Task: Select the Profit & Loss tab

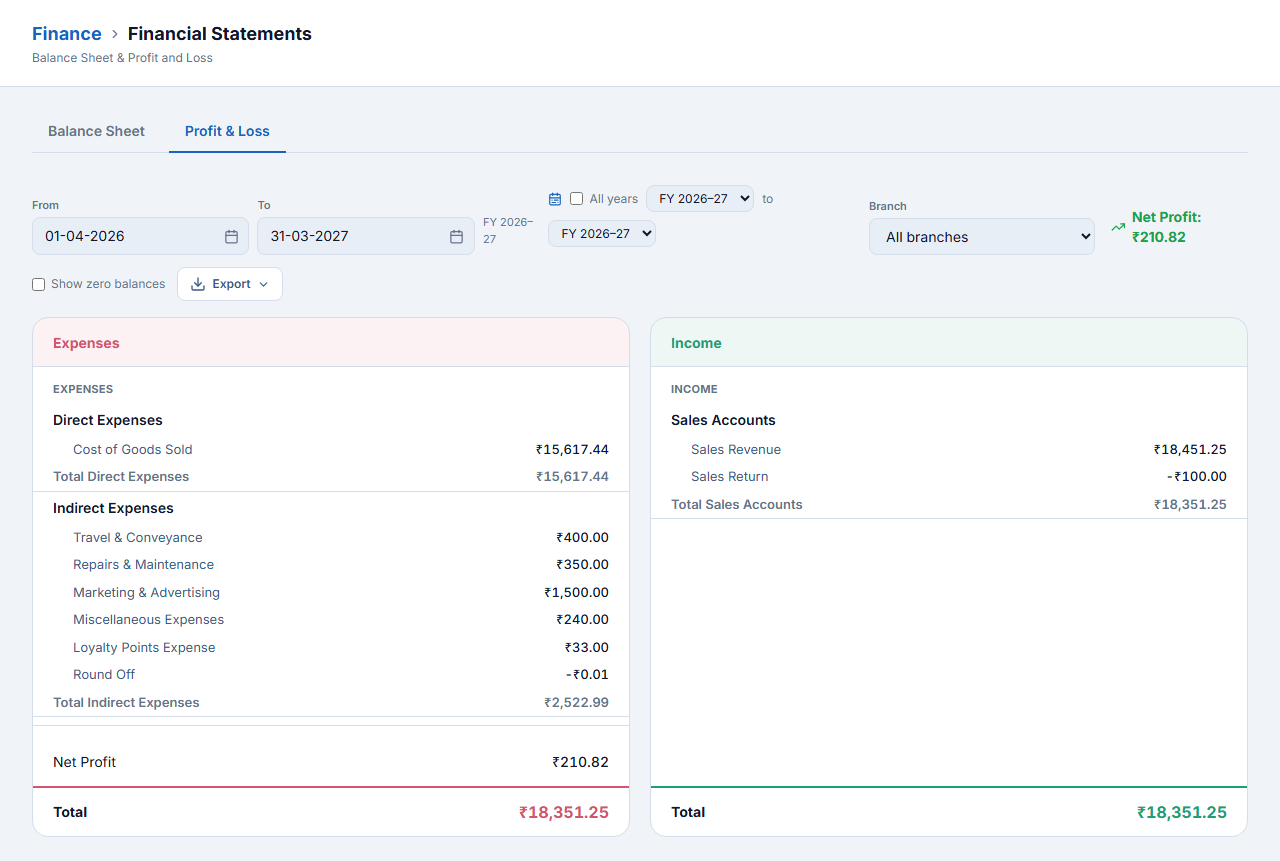Action: coord(227,131)
